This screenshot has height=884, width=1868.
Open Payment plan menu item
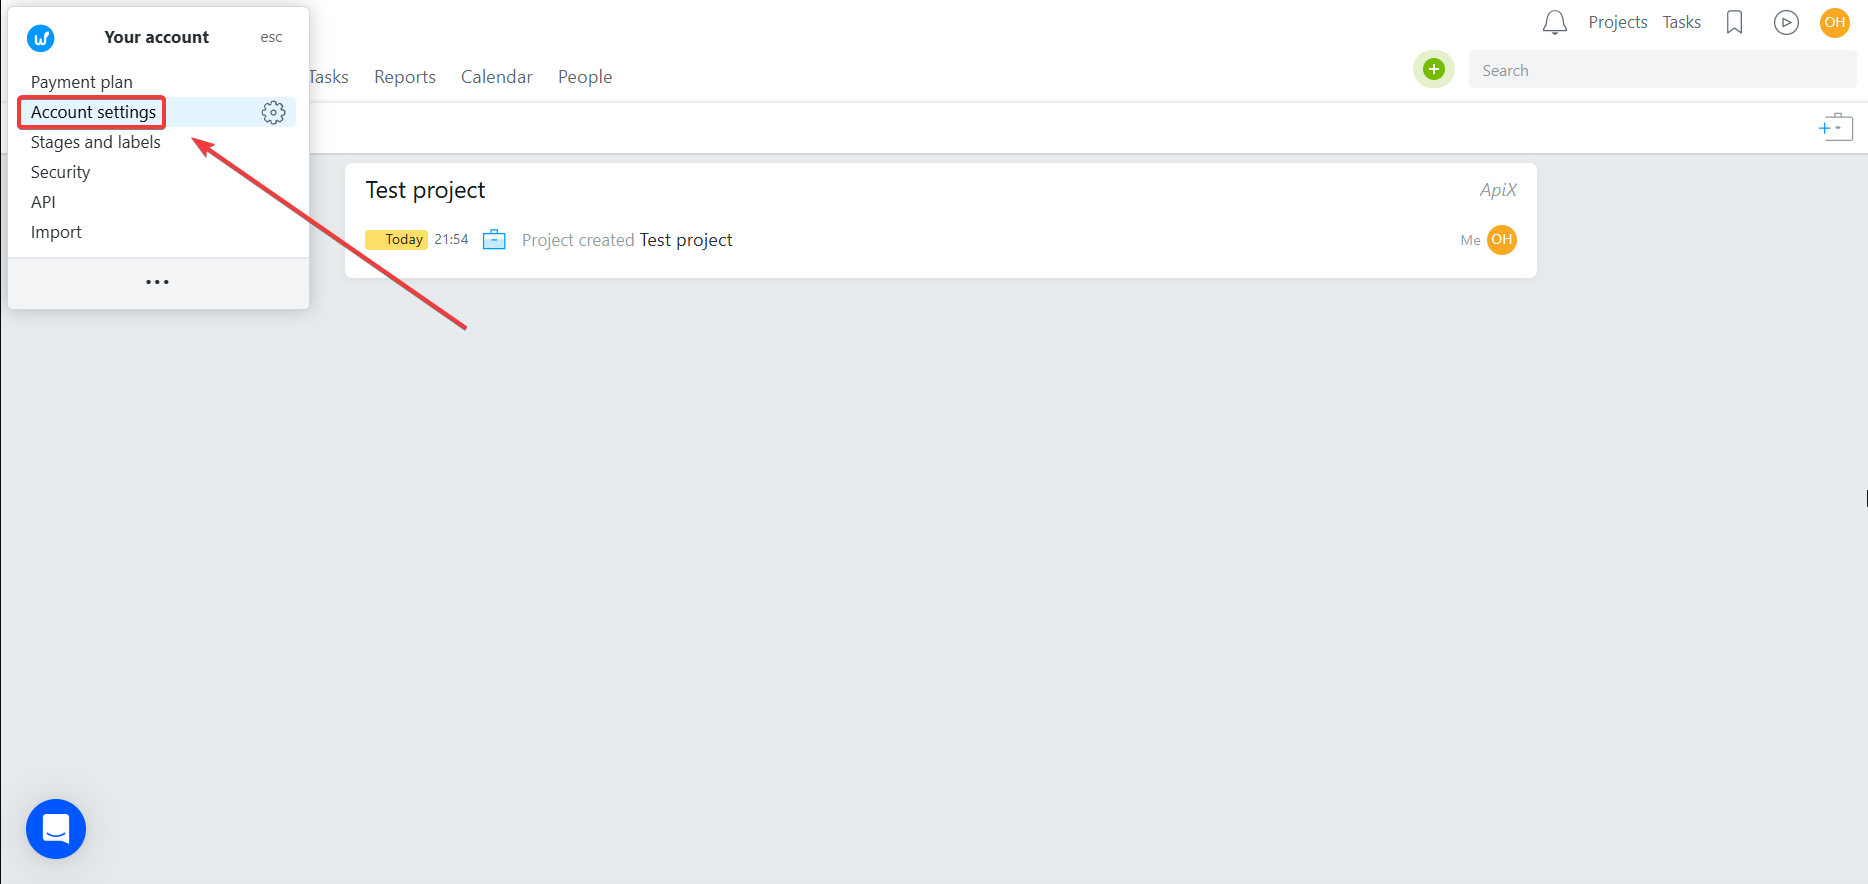[x=82, y=82]
